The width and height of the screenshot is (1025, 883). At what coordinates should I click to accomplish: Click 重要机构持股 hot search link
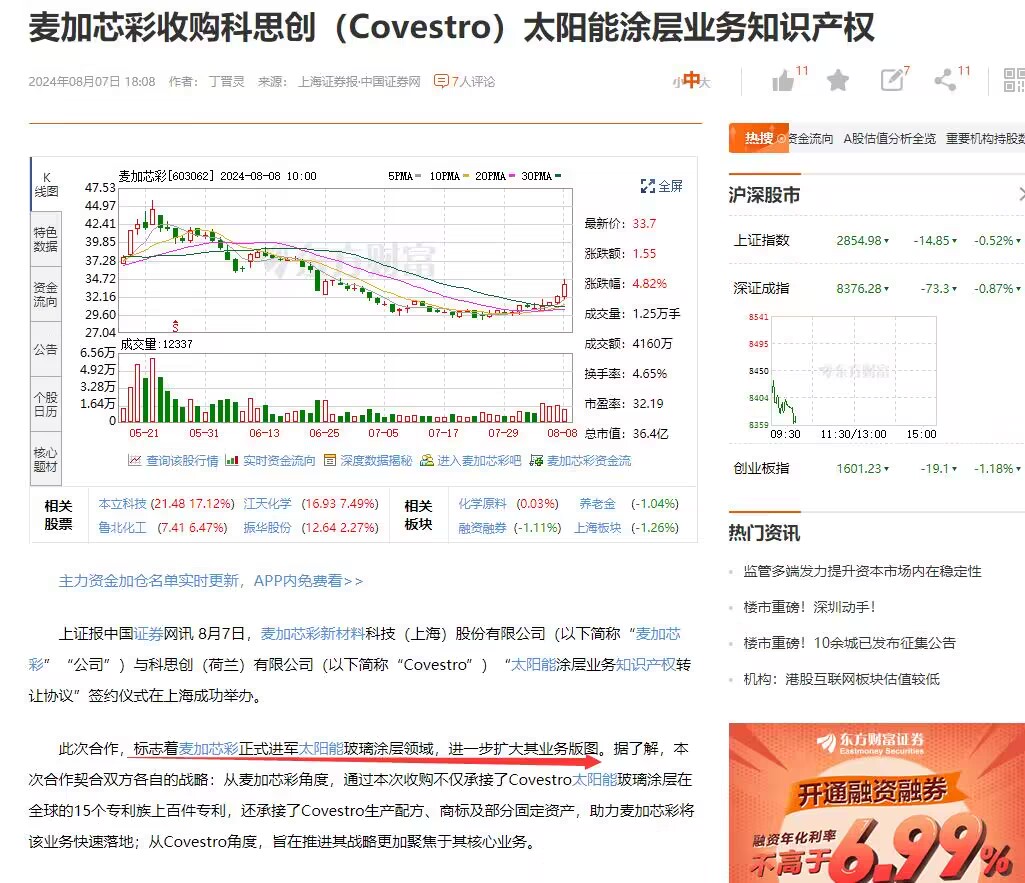(x=985, y=139)
